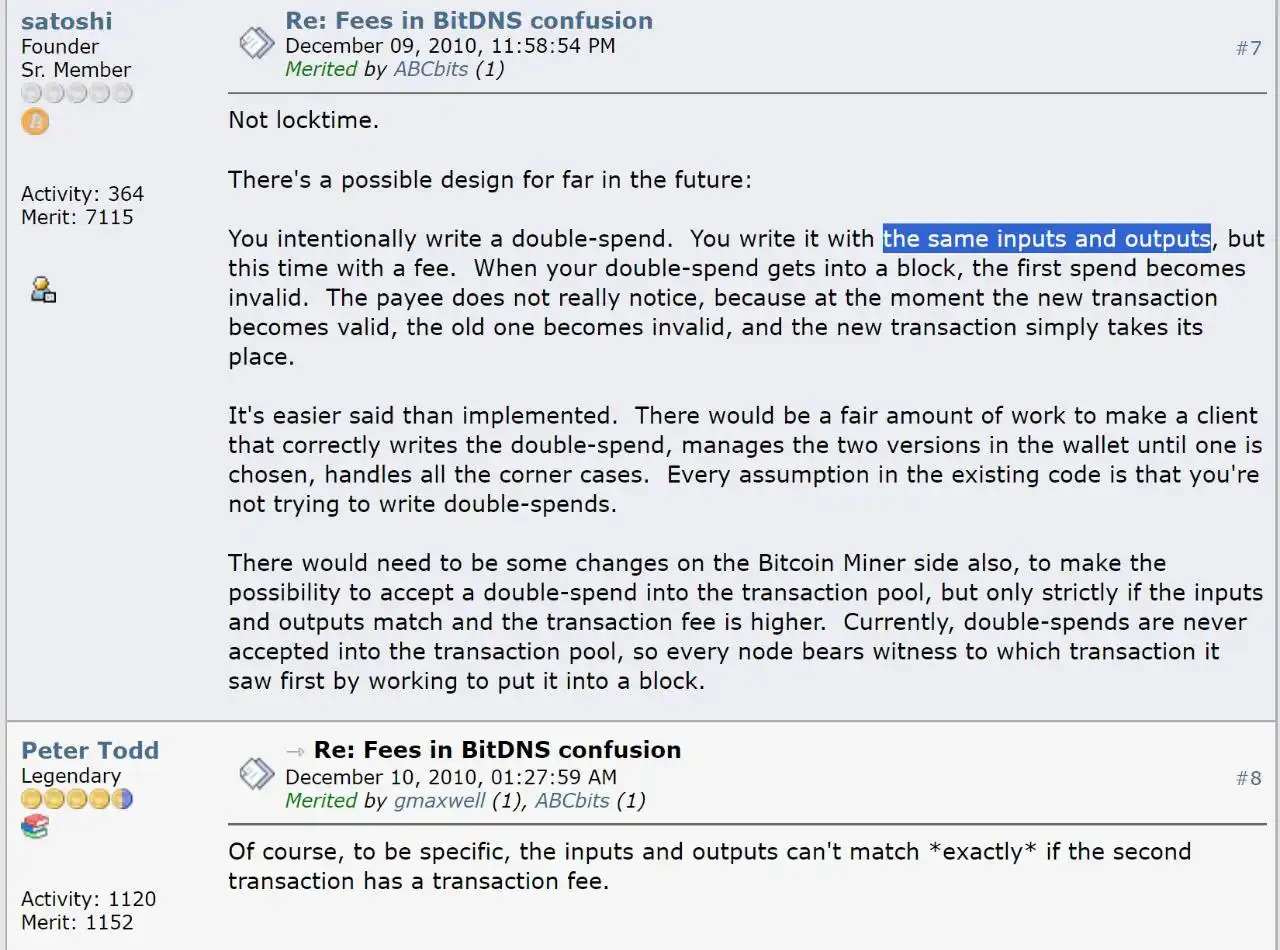Click the 'Merited' link on satoshi's post

[321, 69]
